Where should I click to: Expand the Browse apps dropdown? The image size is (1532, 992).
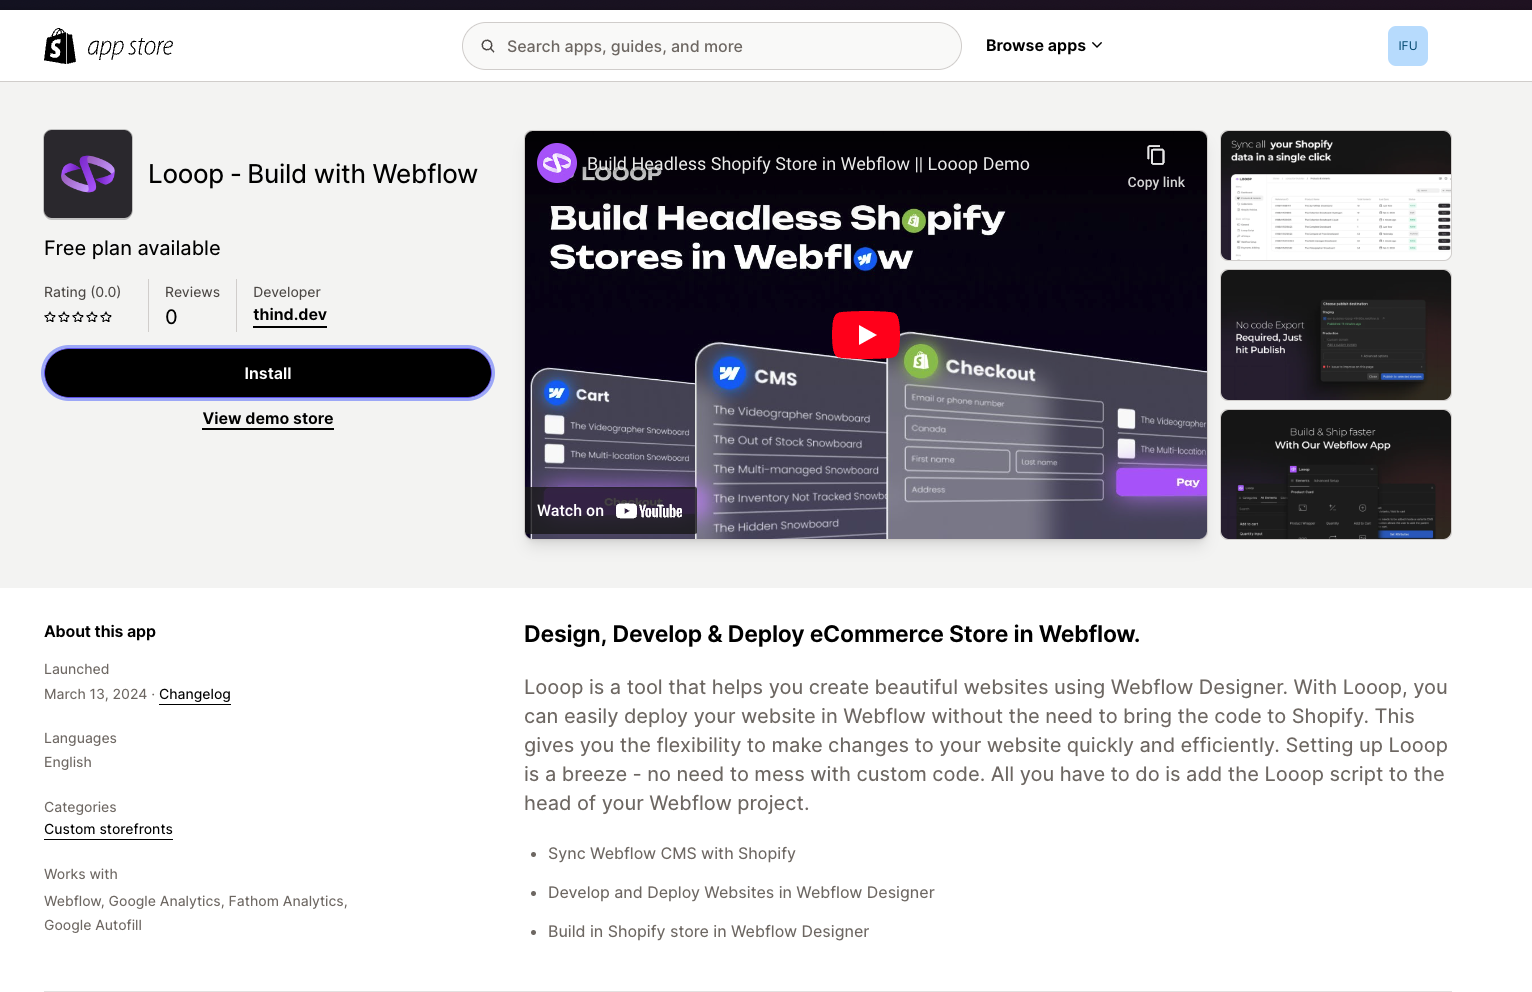[x=1044, y=46]
